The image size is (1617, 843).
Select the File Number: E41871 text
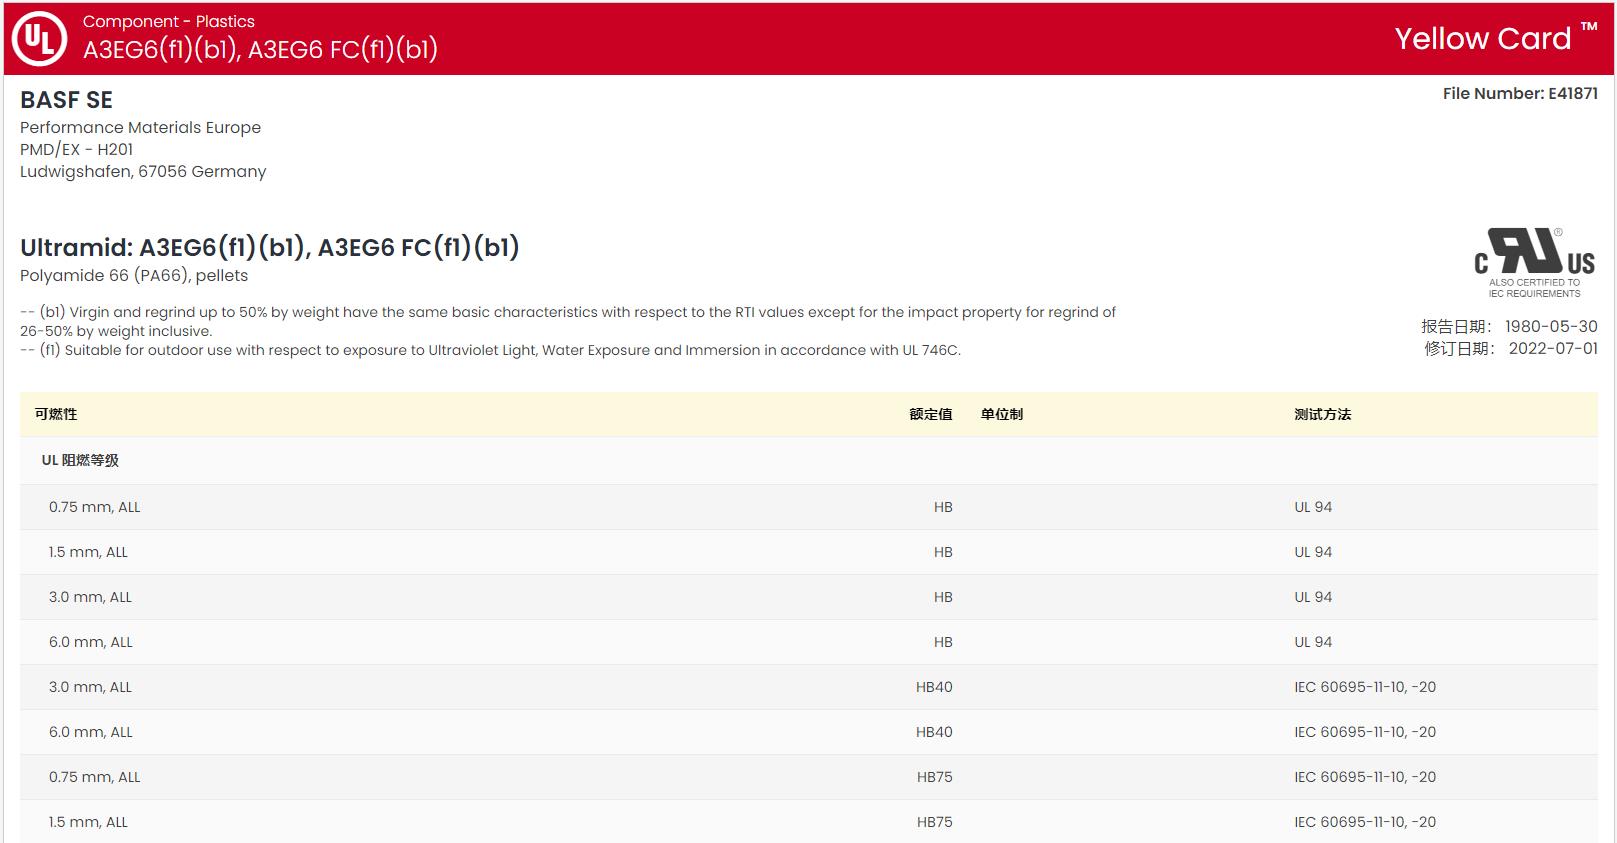click(x=1520, y=93)
